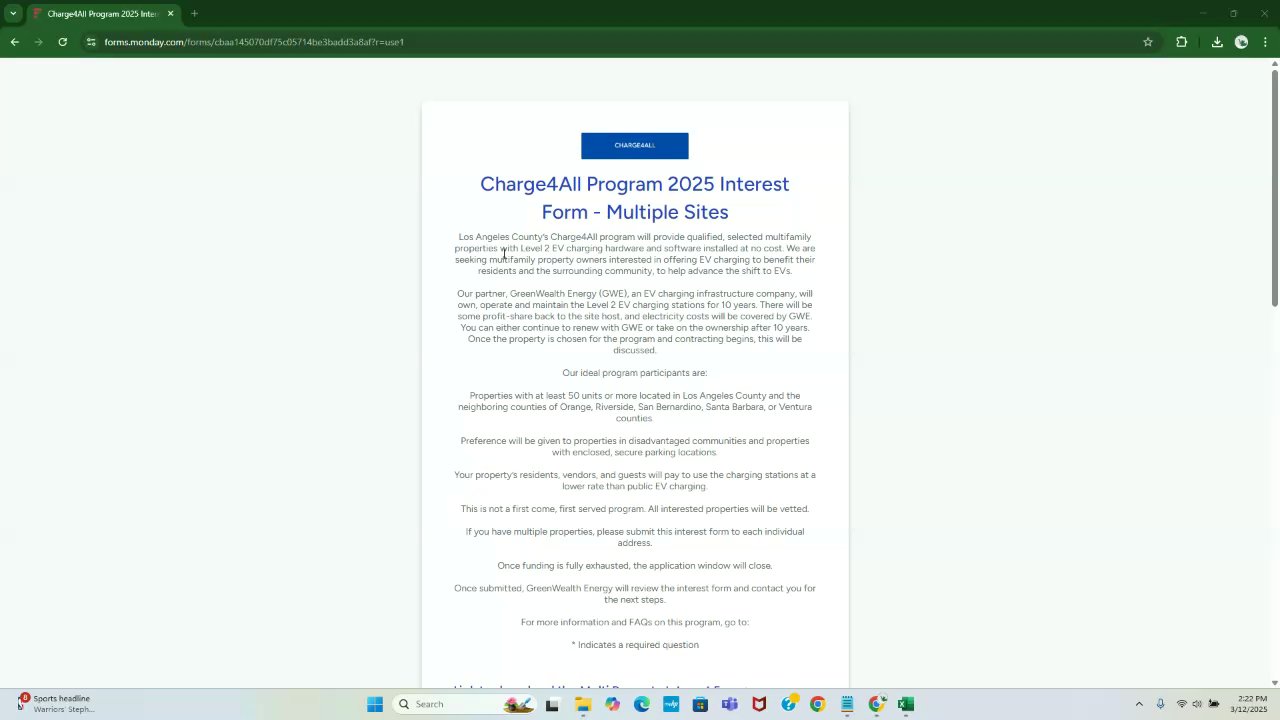The image size is (1280, 720).
Task: Open the Windows Start menu
Action: 375,704
